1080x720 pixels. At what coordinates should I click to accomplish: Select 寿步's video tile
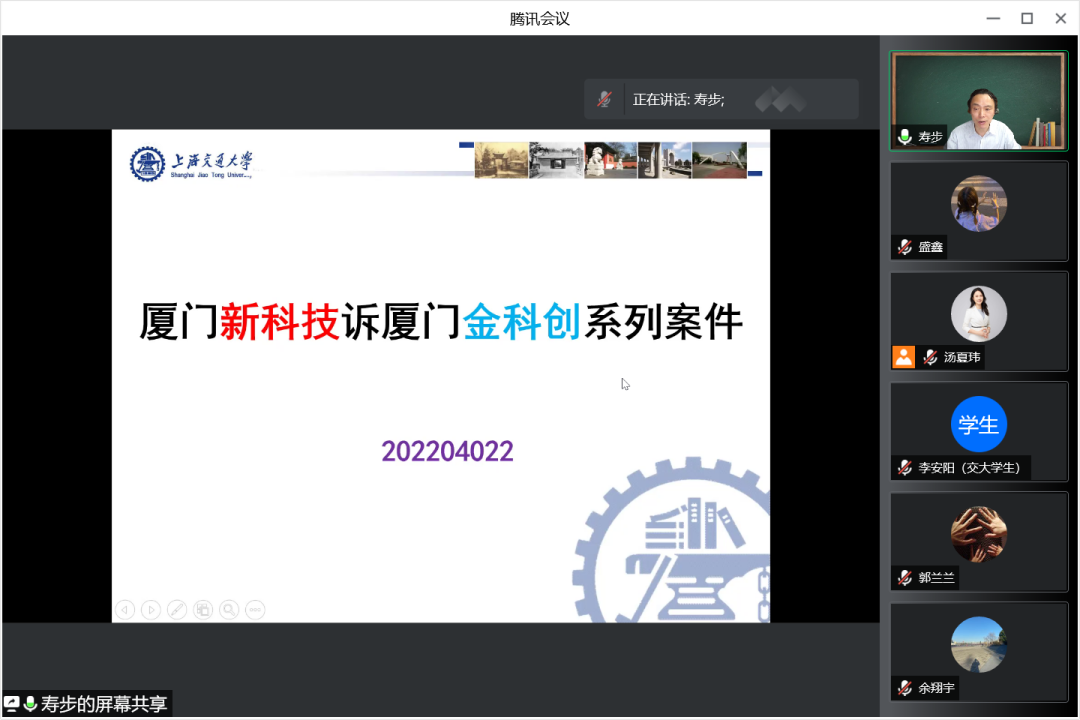(x=979, y=101)
